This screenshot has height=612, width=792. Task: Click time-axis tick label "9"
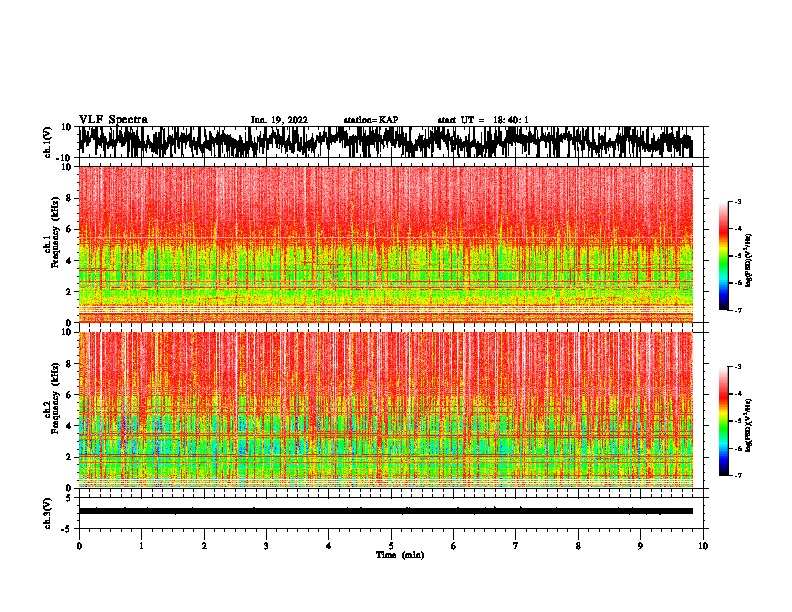tap(640, 546)
